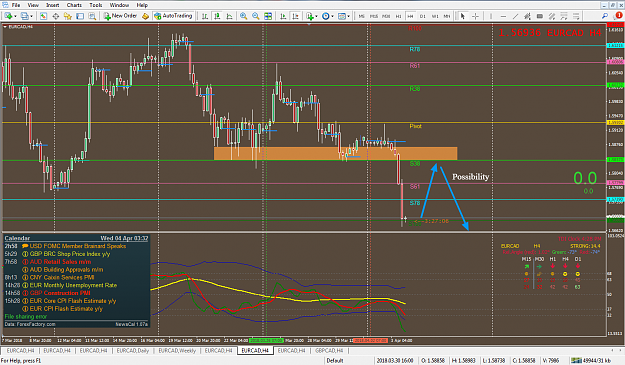Show the Market Watch panel
The width and height of the screenshot is (625, 365).
click(x=43, y=16)
